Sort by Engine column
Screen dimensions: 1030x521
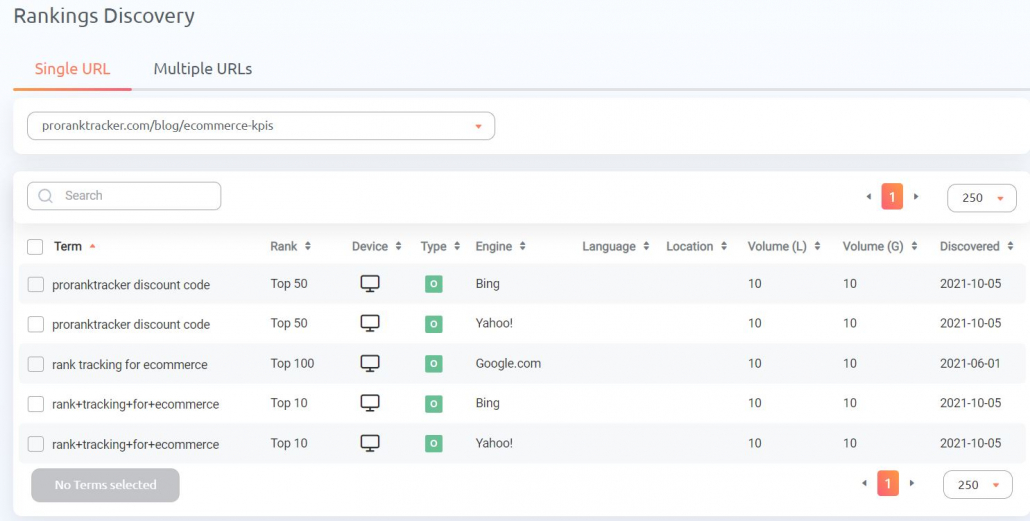click(x=522, y=246)
